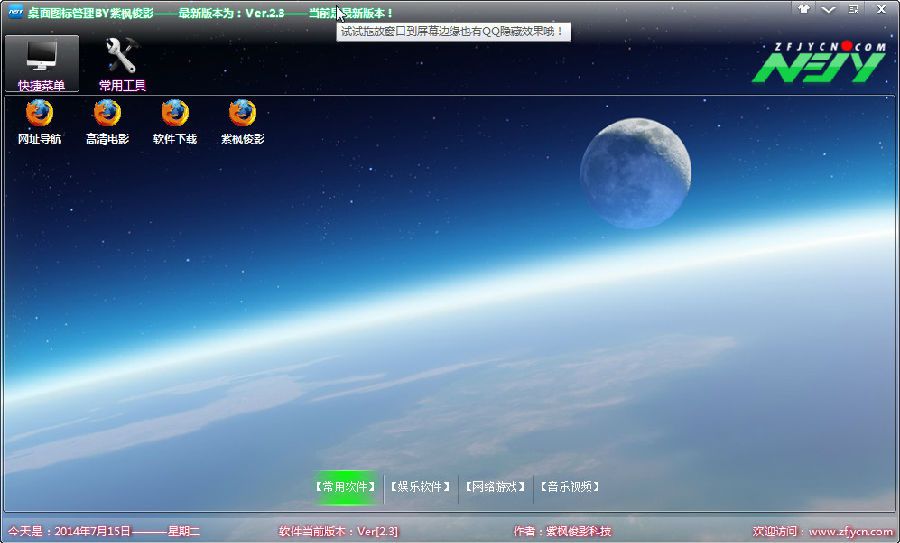This screenshot has width=900, height=543.
Task: Select the 【常用软件】 category tab
Action: [x=346, y=487]
